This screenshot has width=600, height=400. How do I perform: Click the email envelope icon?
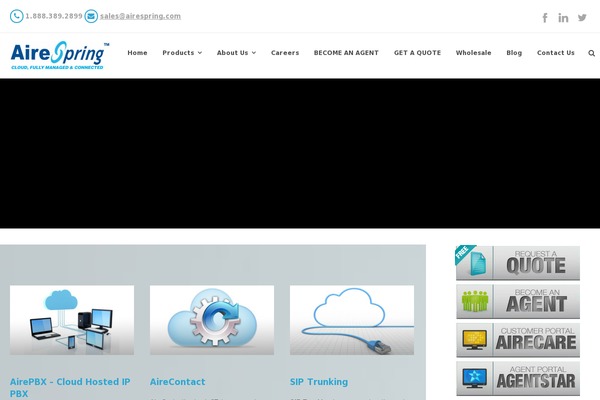[91, 16]
